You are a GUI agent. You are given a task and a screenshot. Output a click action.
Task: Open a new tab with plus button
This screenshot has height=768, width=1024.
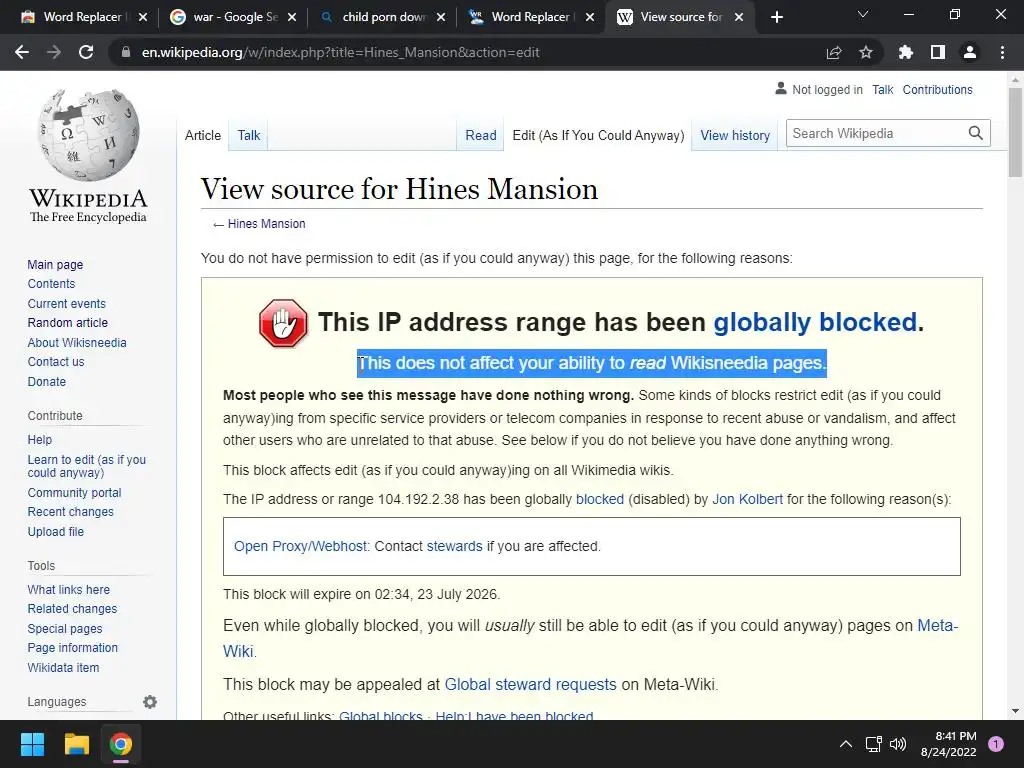[776, 17]
